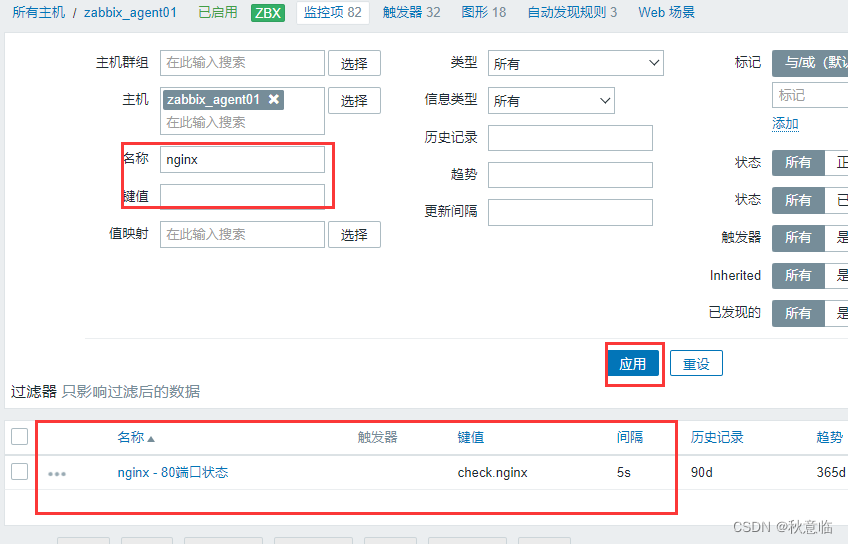Tick the select-all checkbox in table header

(19, 436)
